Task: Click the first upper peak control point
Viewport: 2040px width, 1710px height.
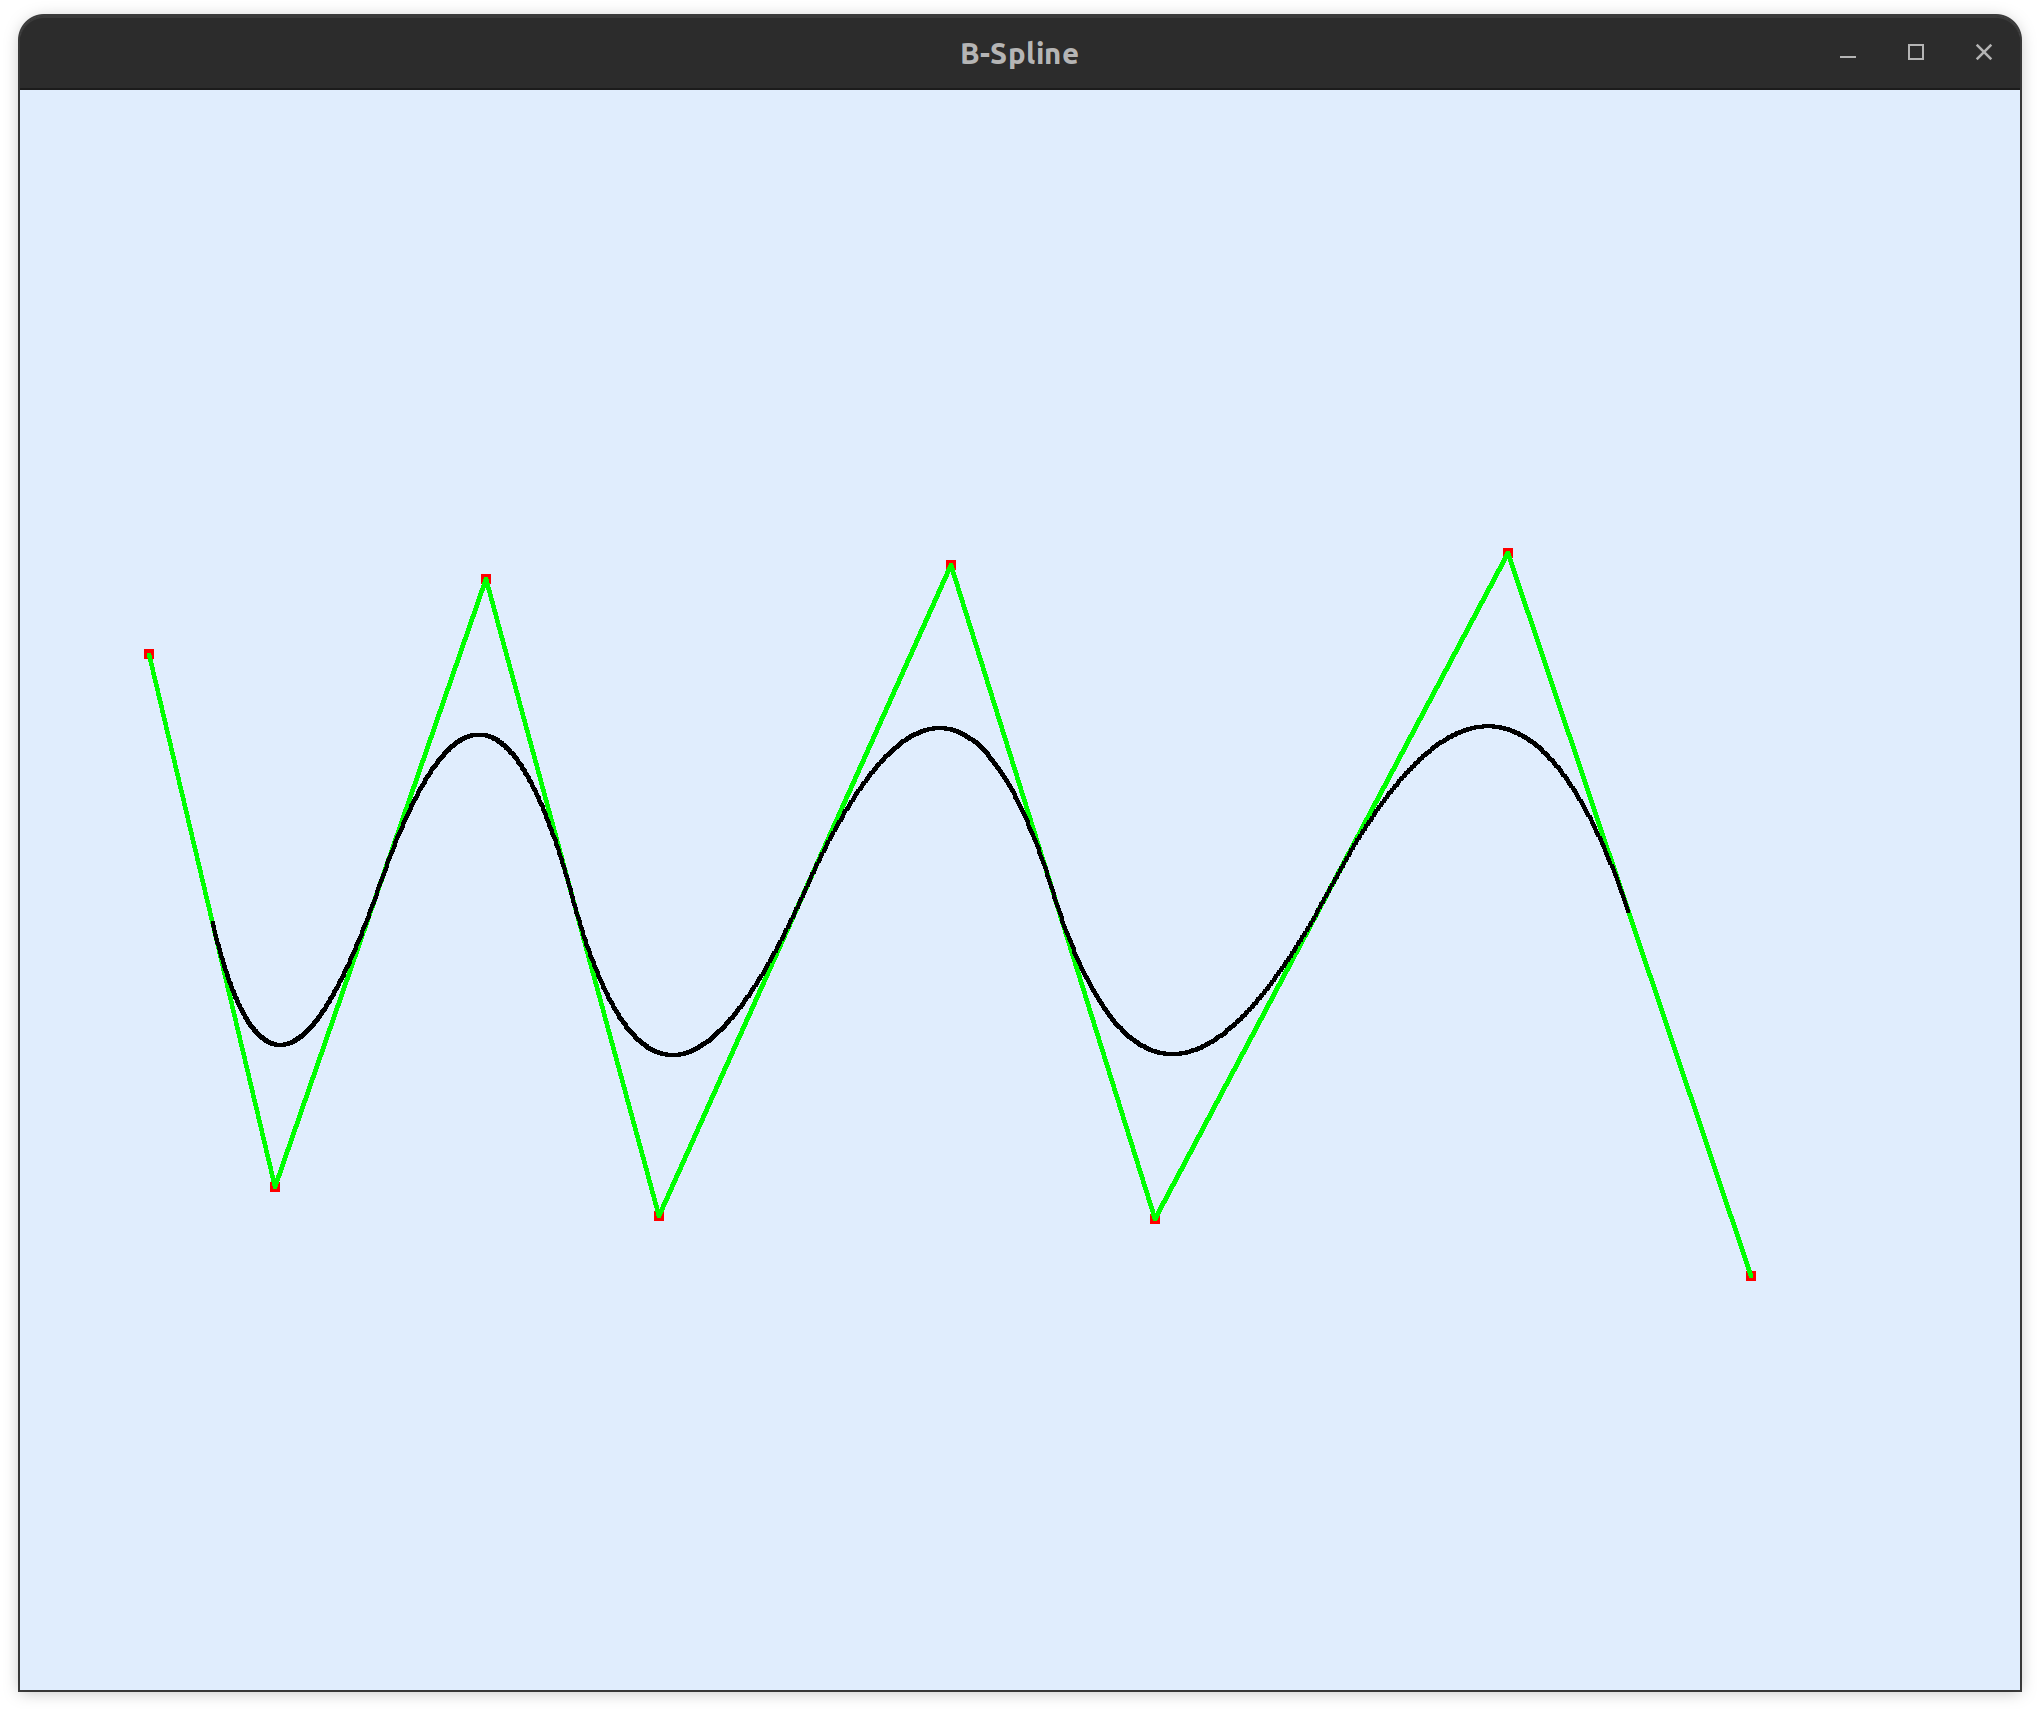Action: click(486, 579)
